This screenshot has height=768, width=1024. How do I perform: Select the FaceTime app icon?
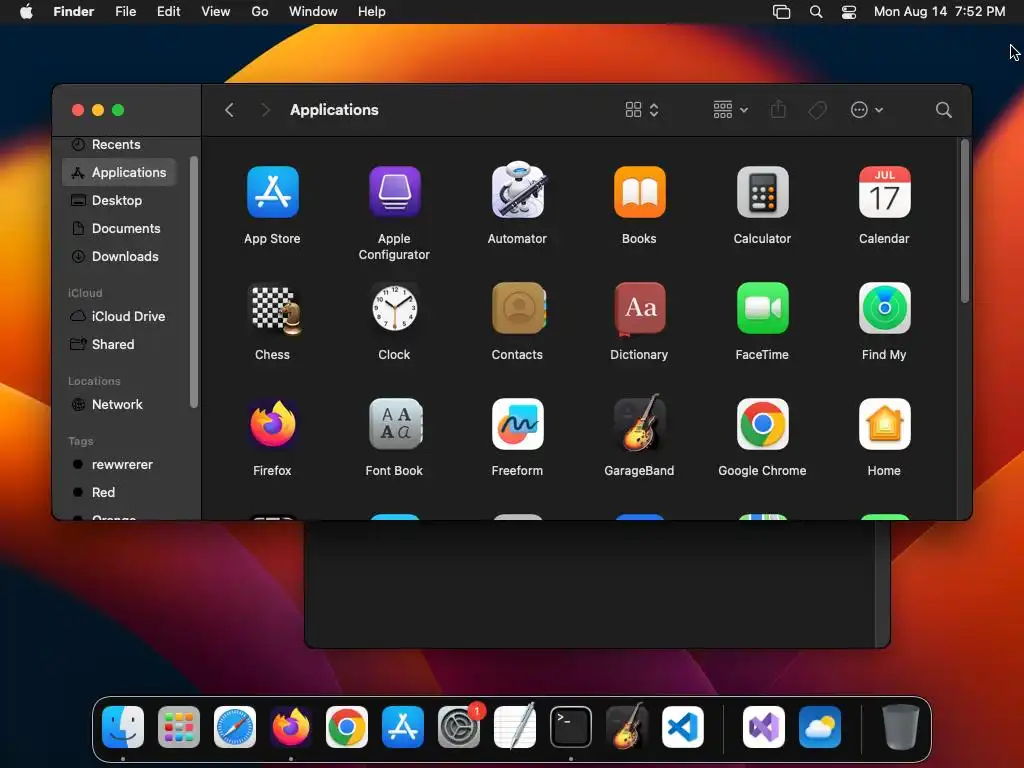click(x=762, y=308)
